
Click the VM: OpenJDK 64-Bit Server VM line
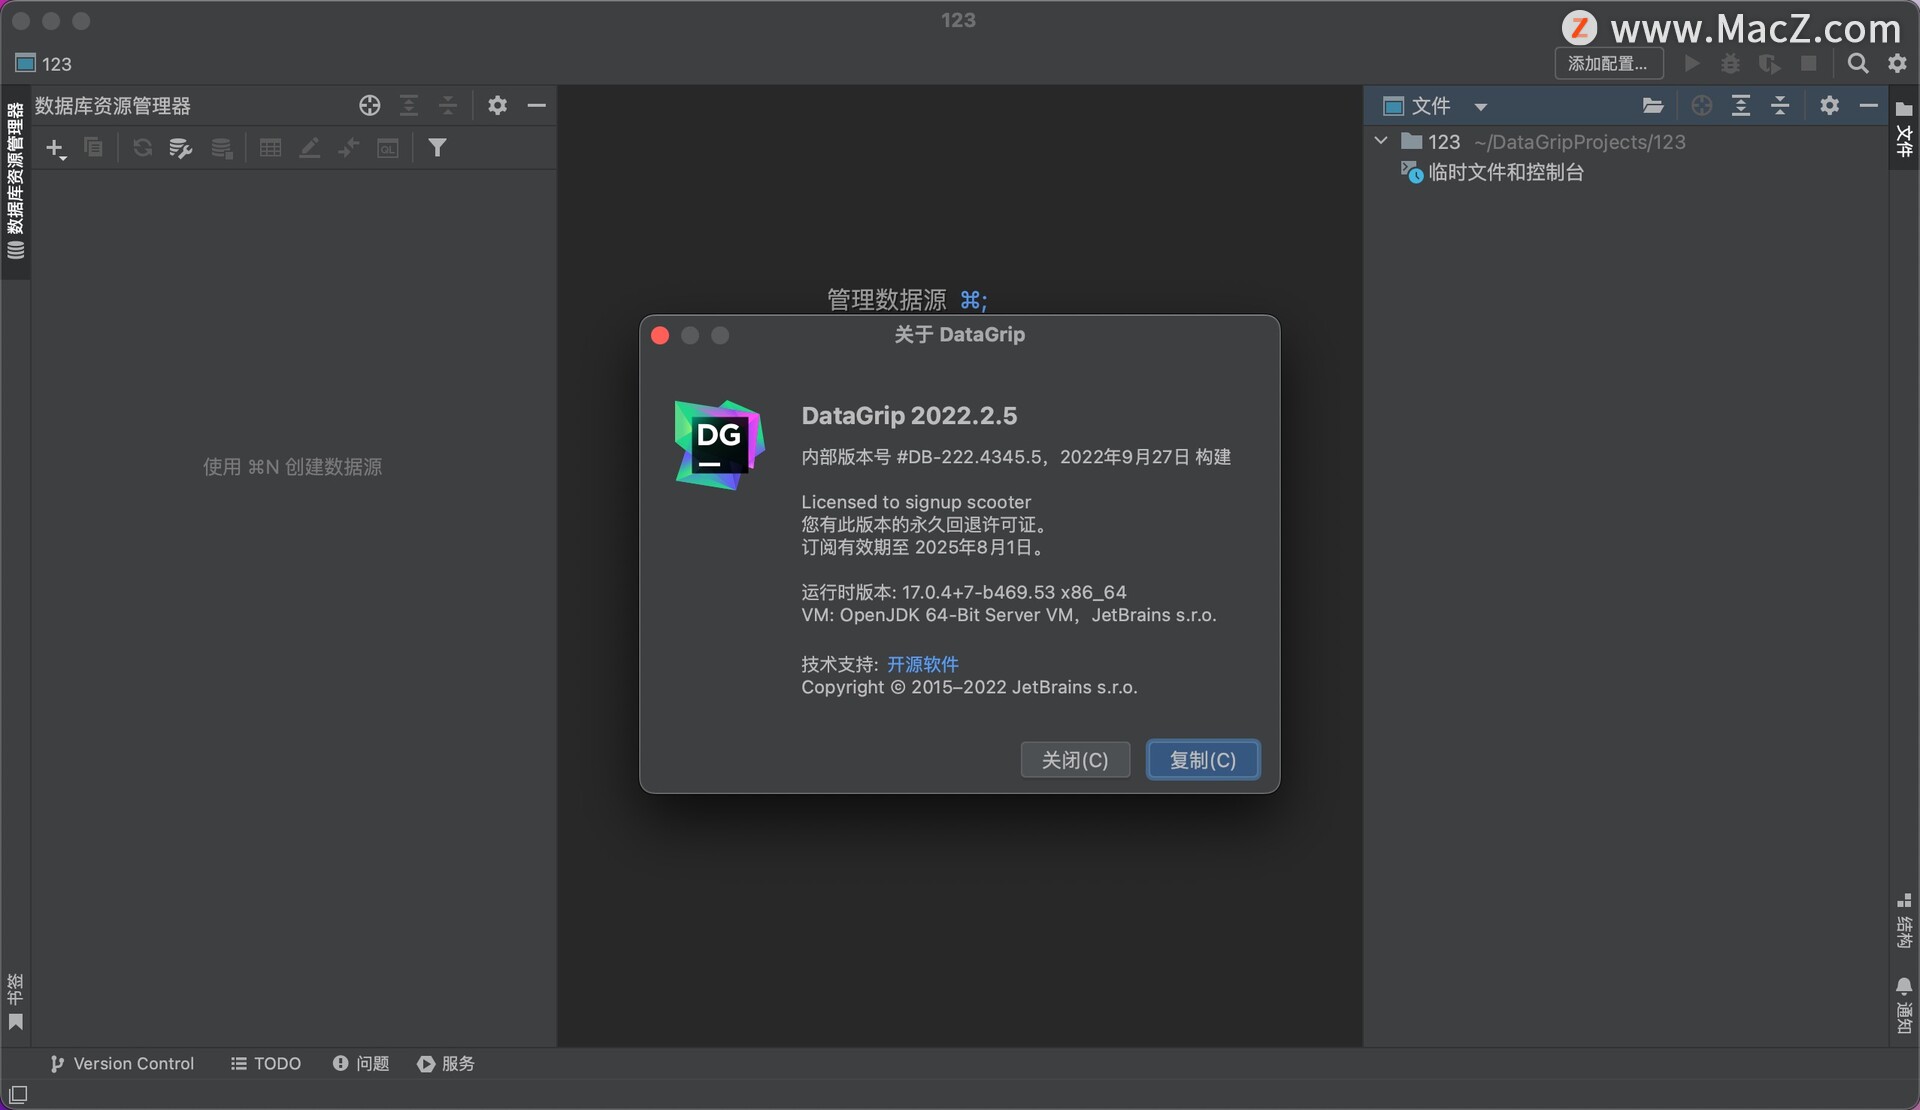coord(1008,615)
